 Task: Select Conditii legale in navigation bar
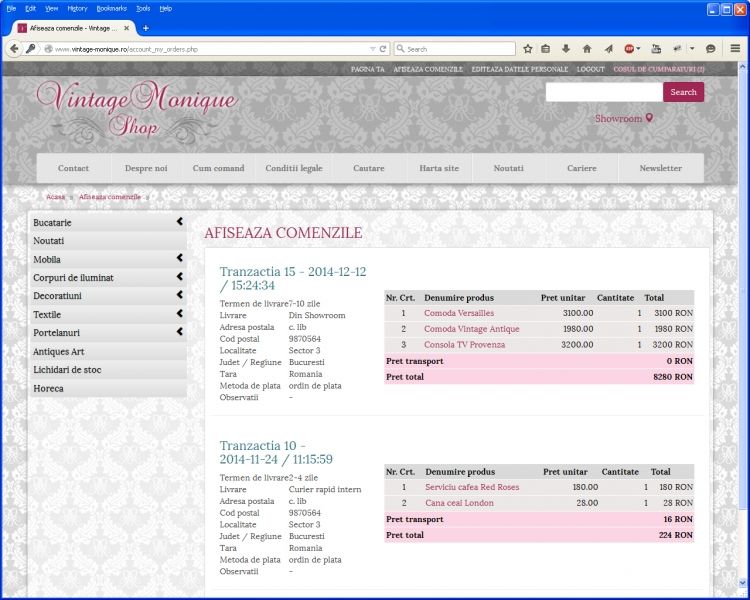click(294, 168)
